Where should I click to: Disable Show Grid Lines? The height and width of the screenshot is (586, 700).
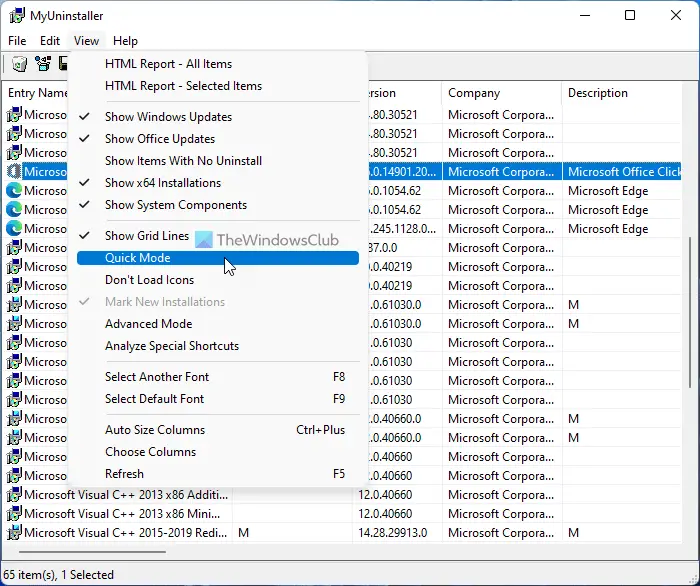click(x=218, y=236)
